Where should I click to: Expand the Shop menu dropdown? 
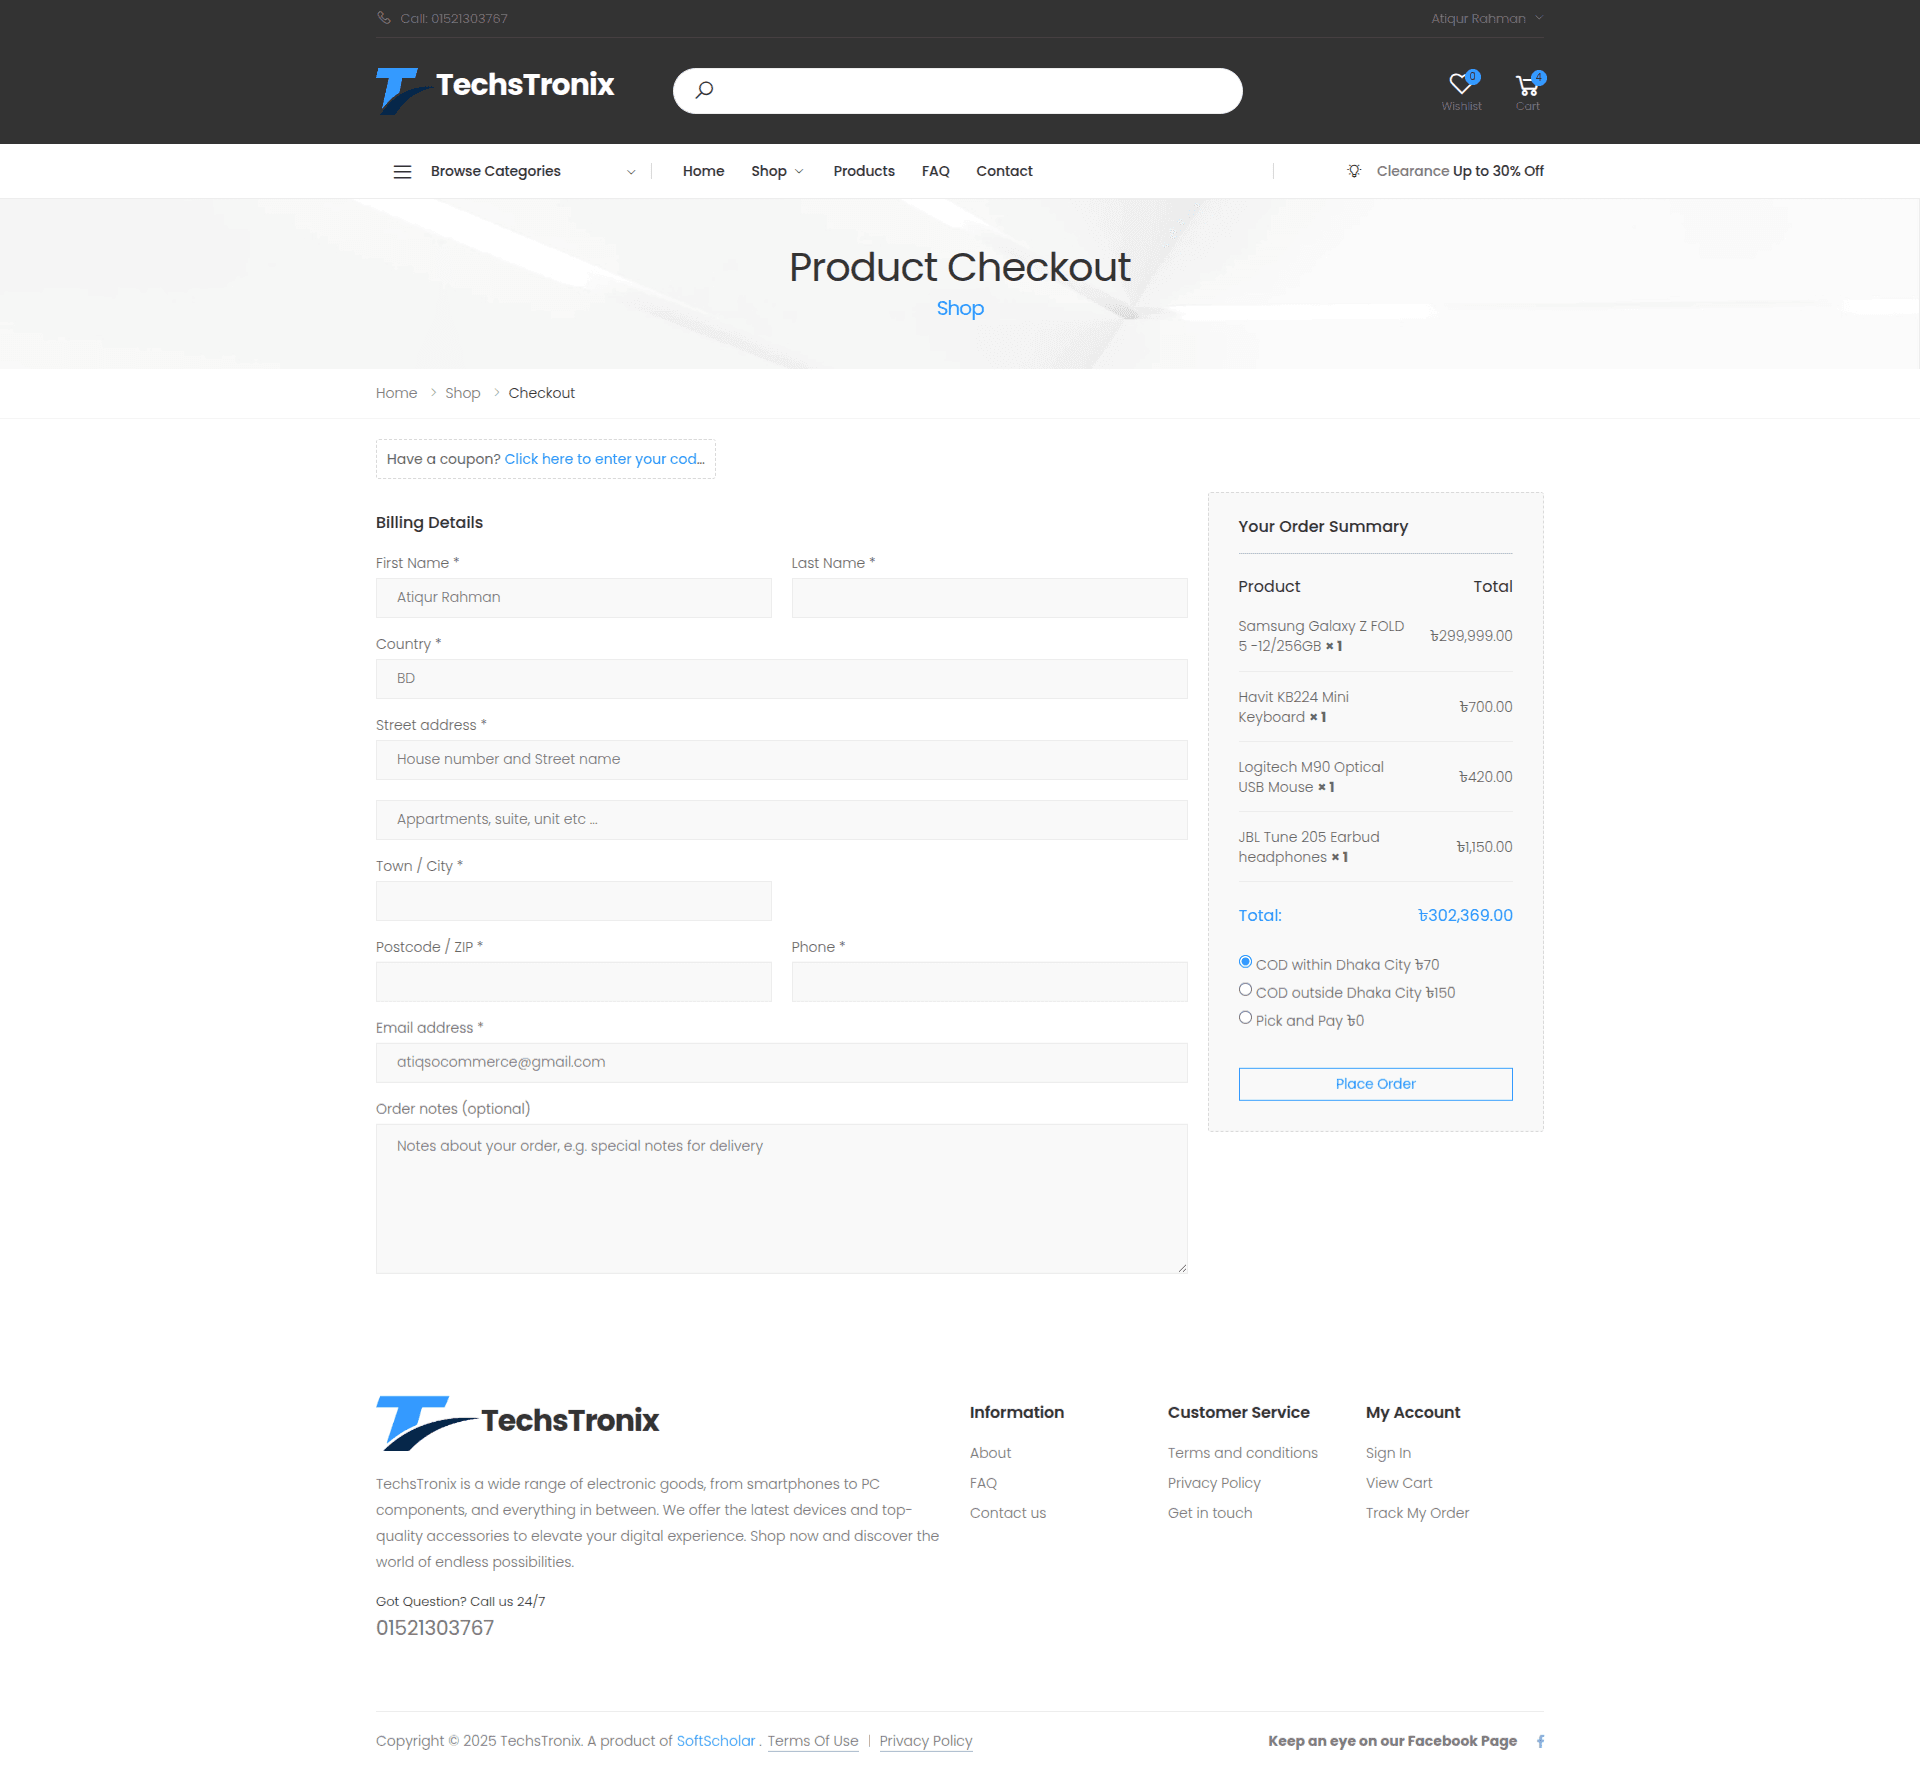[777, 171]
